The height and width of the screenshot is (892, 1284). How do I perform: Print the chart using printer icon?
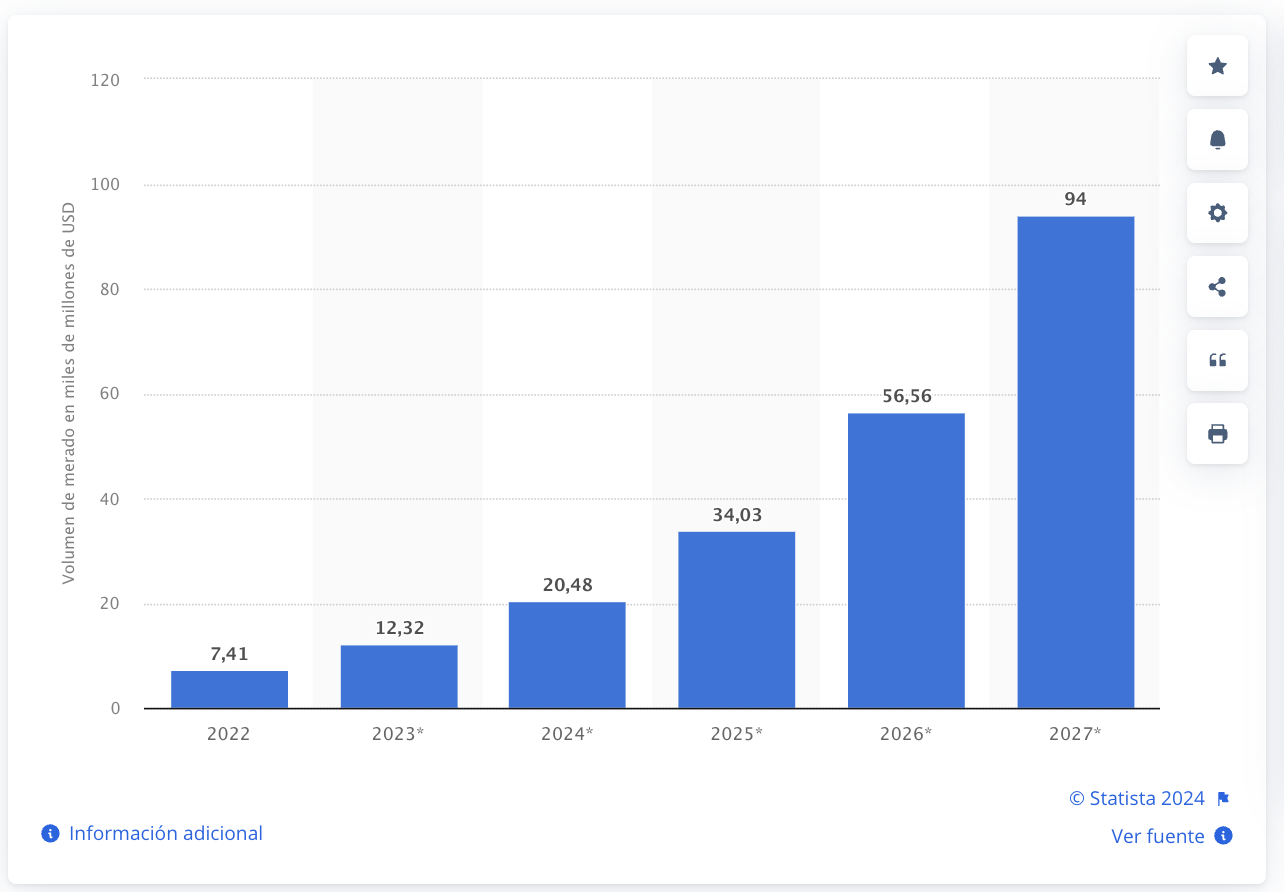(x=1217, y=434)
